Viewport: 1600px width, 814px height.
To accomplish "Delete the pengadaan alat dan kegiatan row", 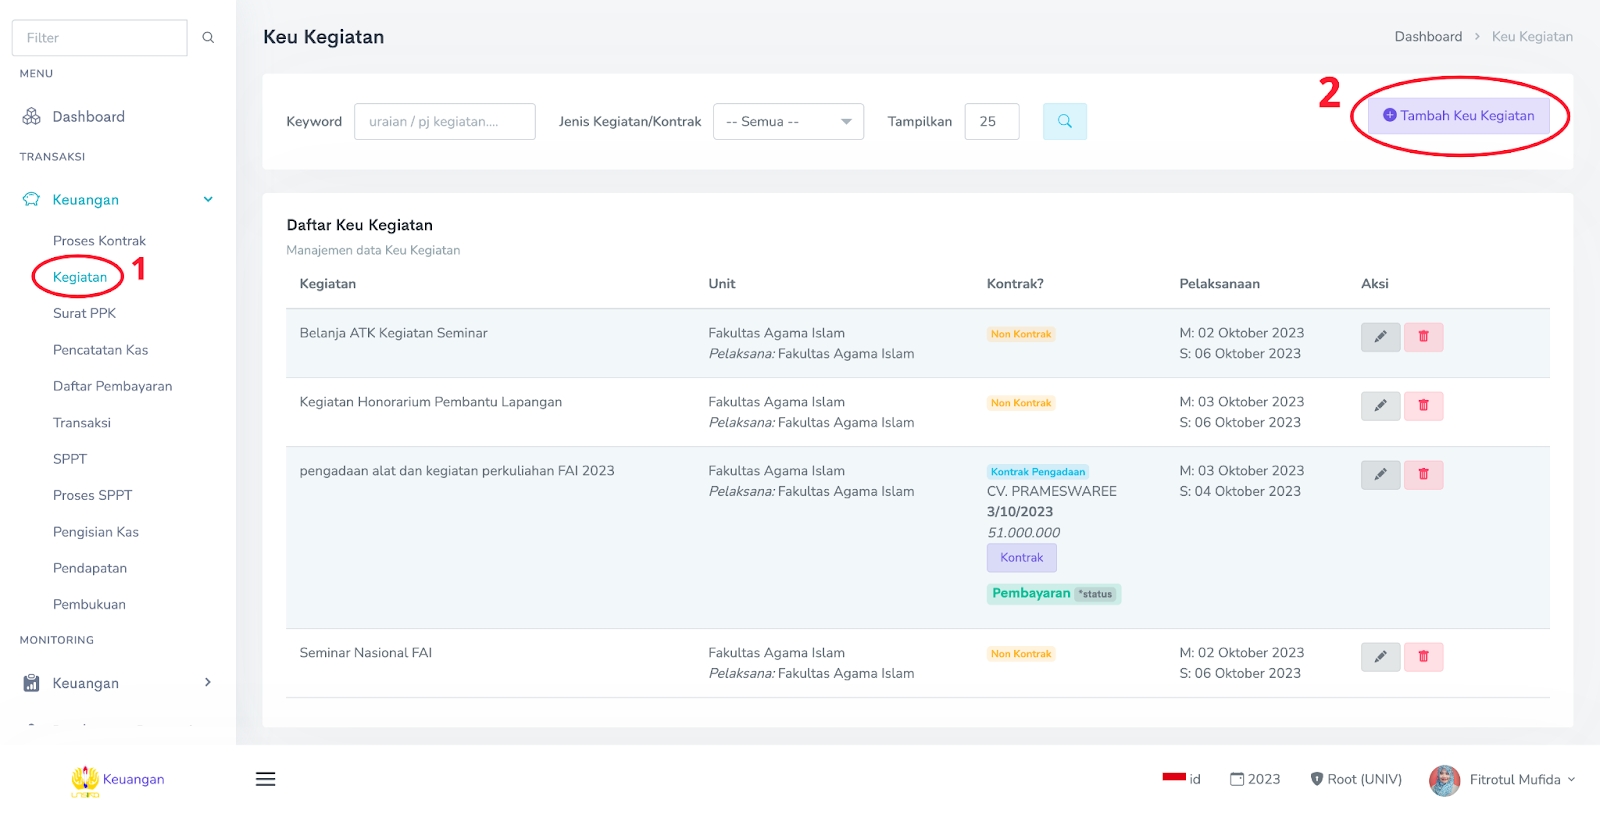I will click(x=1423, y=475).
